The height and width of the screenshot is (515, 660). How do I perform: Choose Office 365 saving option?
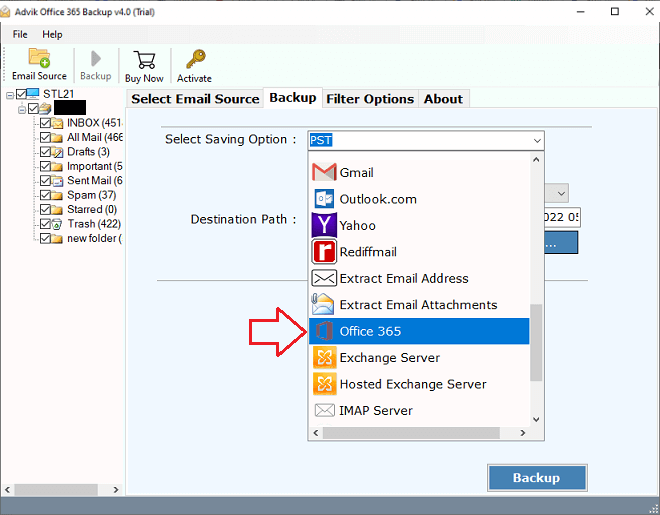pos(419,331)
